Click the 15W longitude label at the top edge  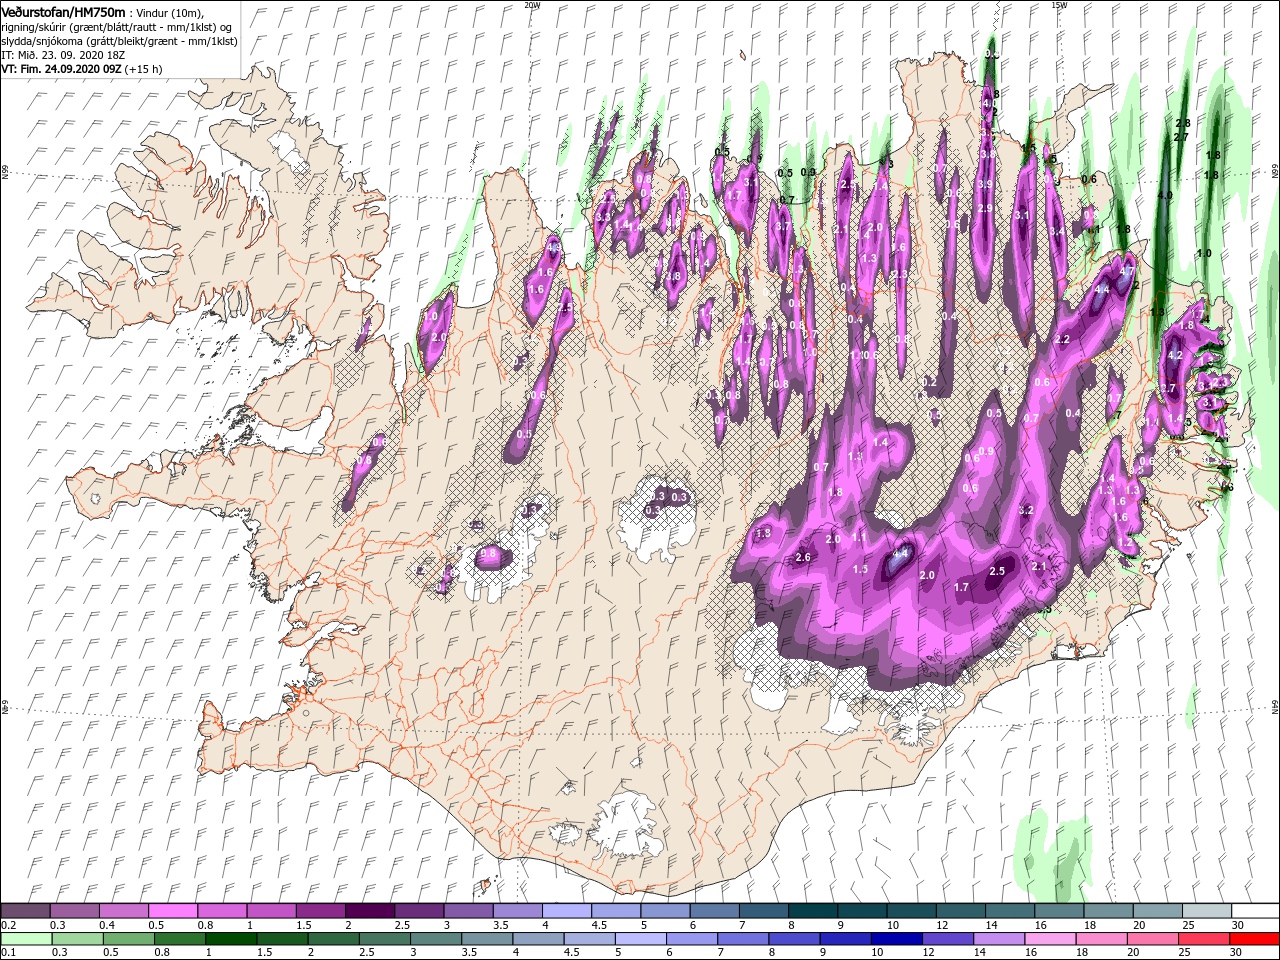coord(1058,4)
